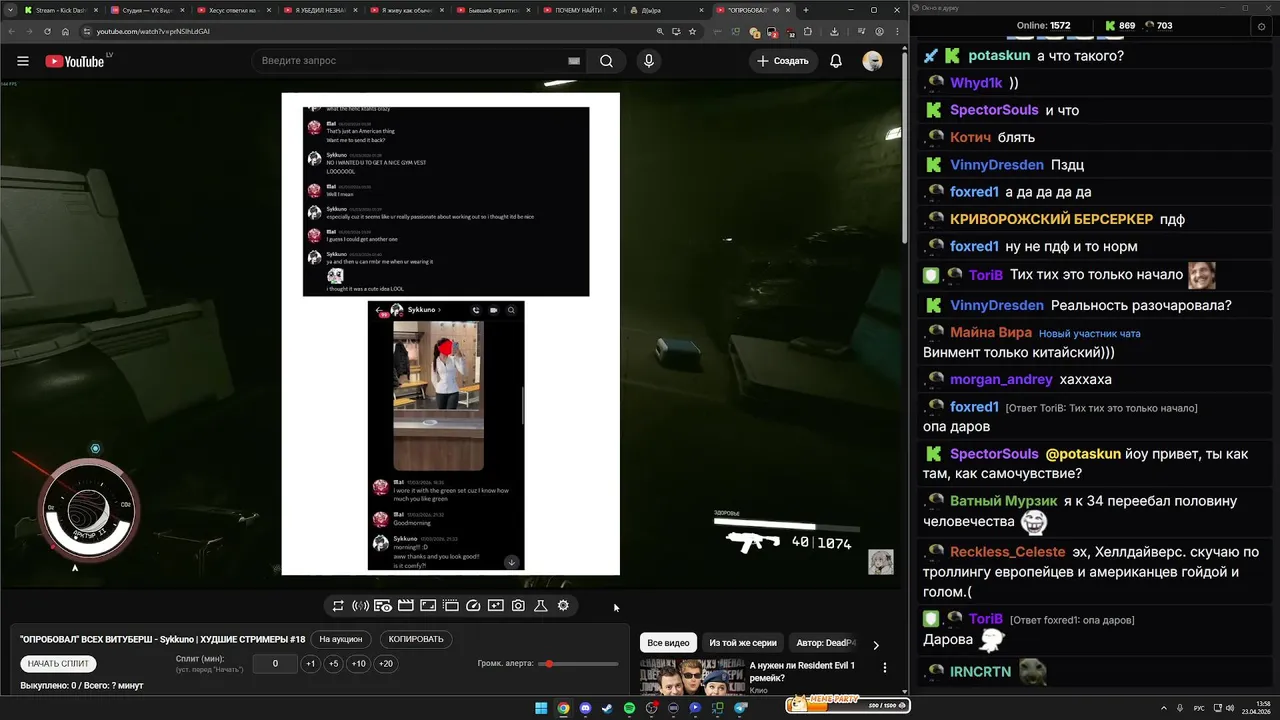Click username morgan_andrey in chat

coord(1001,379)
